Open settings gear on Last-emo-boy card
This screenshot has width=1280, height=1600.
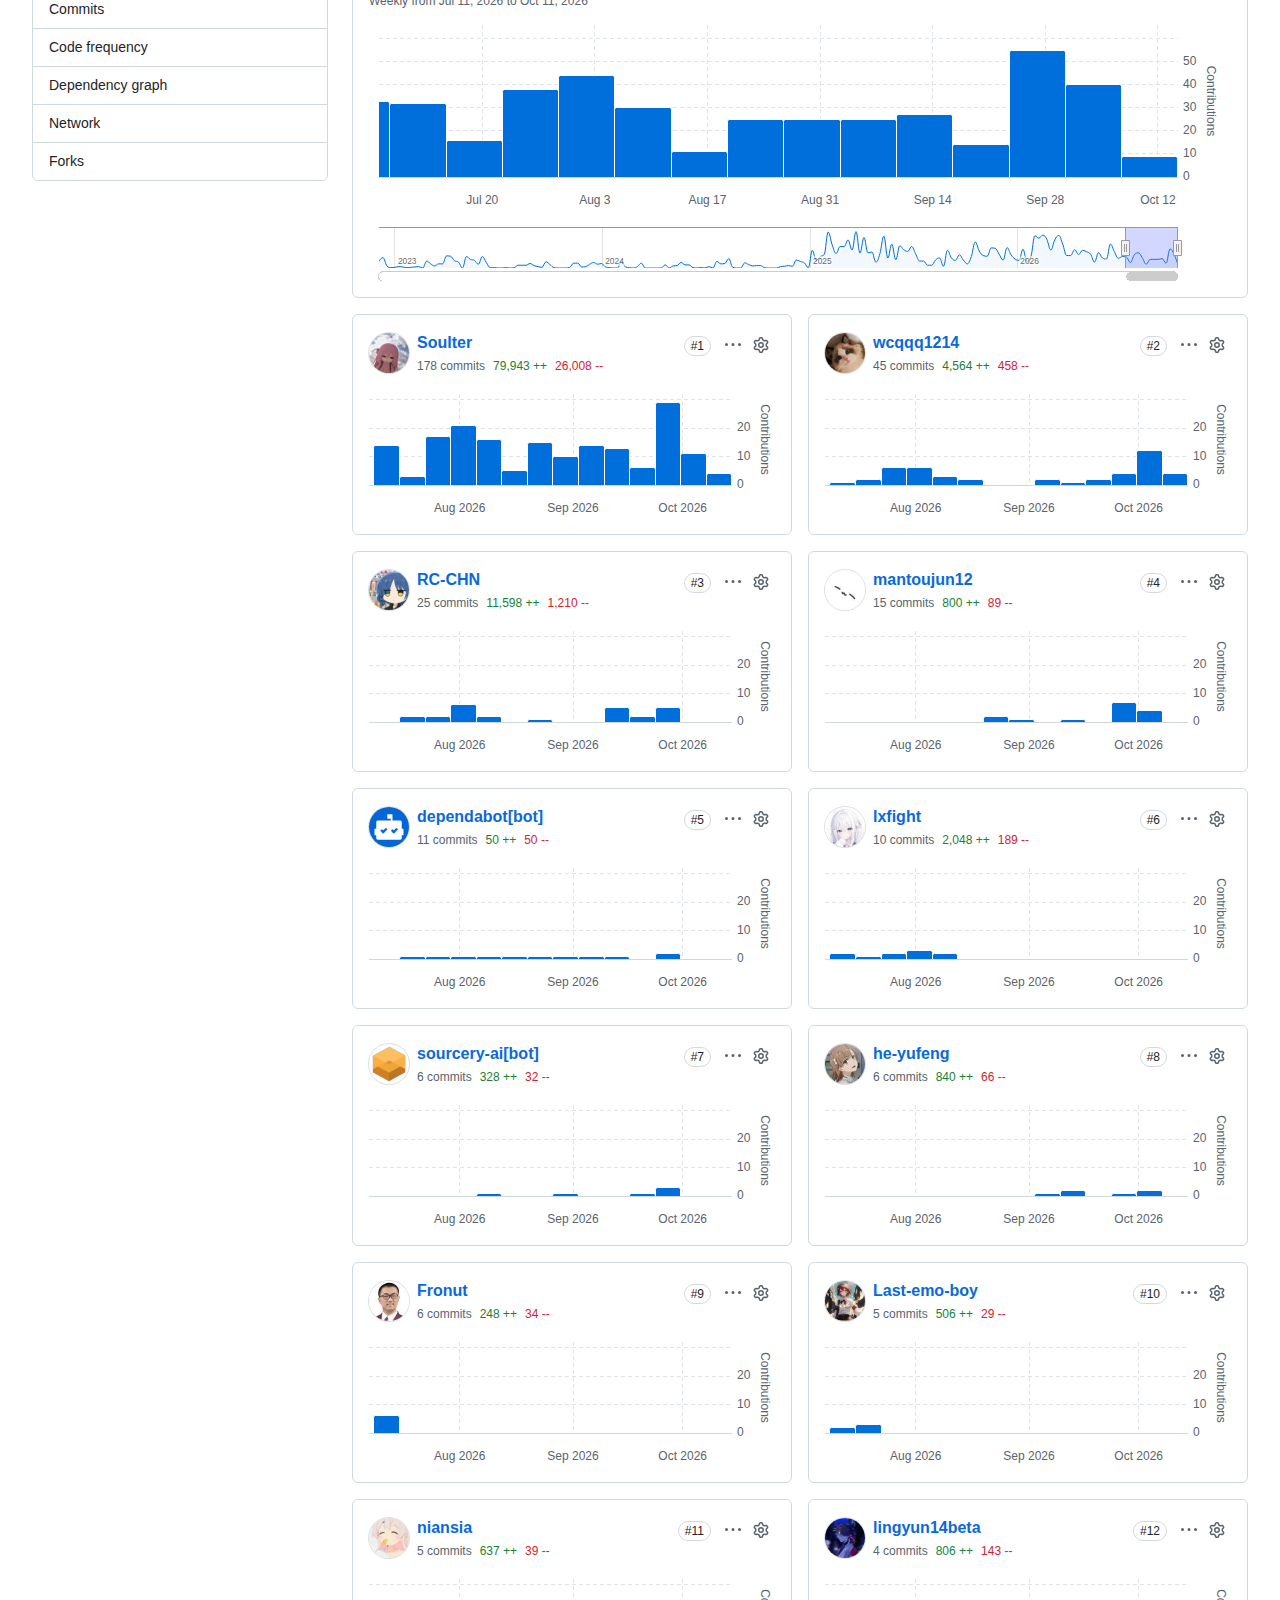coord(1217,1293)
